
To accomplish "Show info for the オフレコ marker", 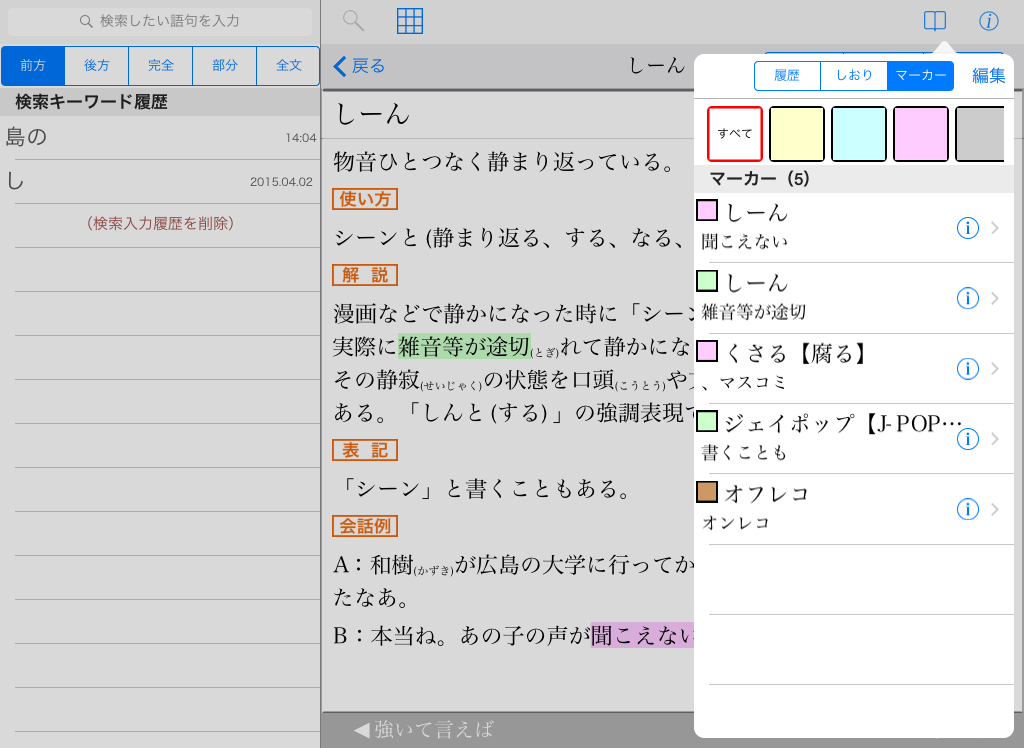I will (967, 509).
